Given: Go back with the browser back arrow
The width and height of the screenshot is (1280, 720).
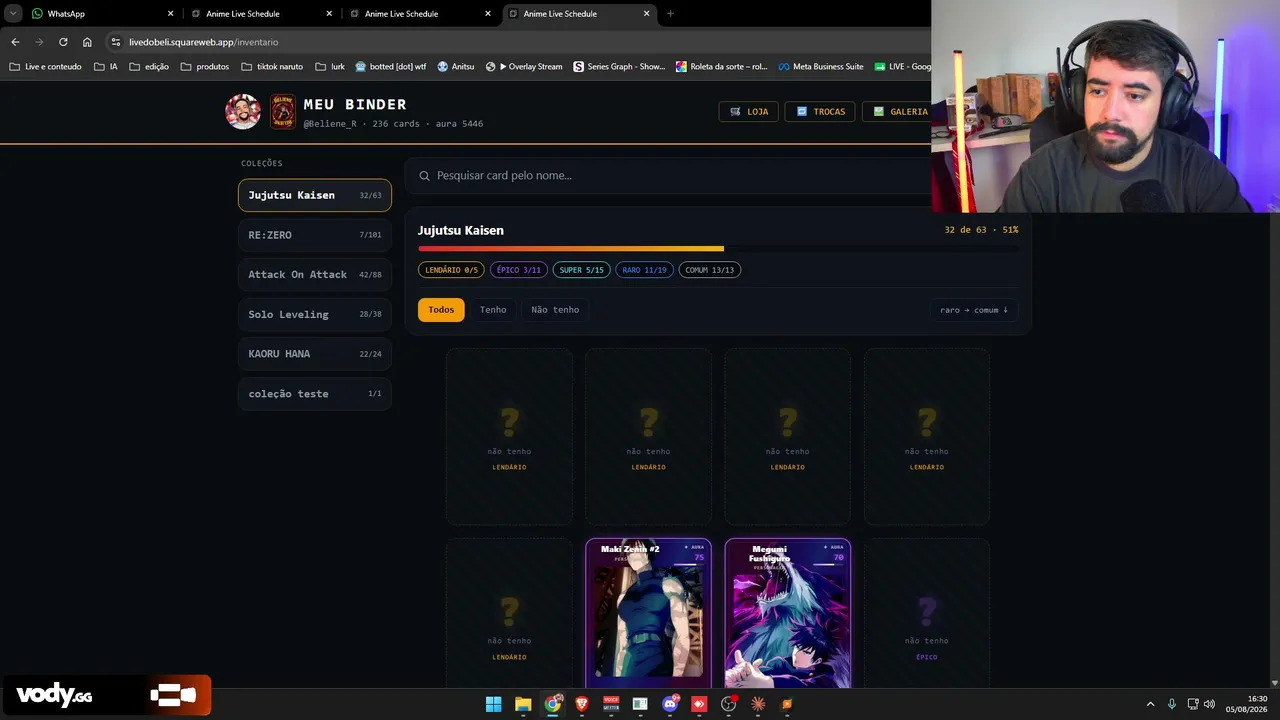Looking at the screenshot, I should (x=15, y=42).
